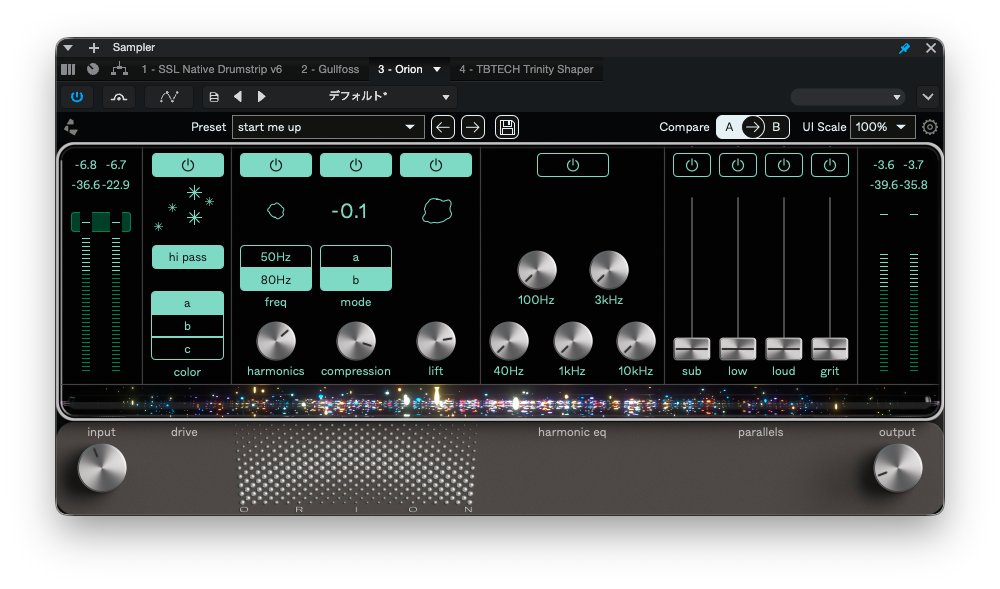
Task: Open the UI Scale 100% dropdown
Action: (882, 127)
